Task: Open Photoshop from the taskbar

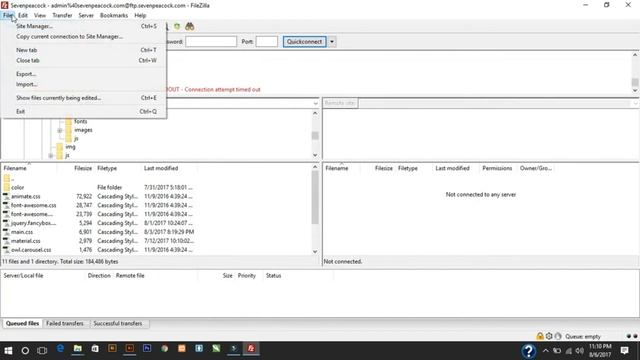Action: click(x=147, y=348)
